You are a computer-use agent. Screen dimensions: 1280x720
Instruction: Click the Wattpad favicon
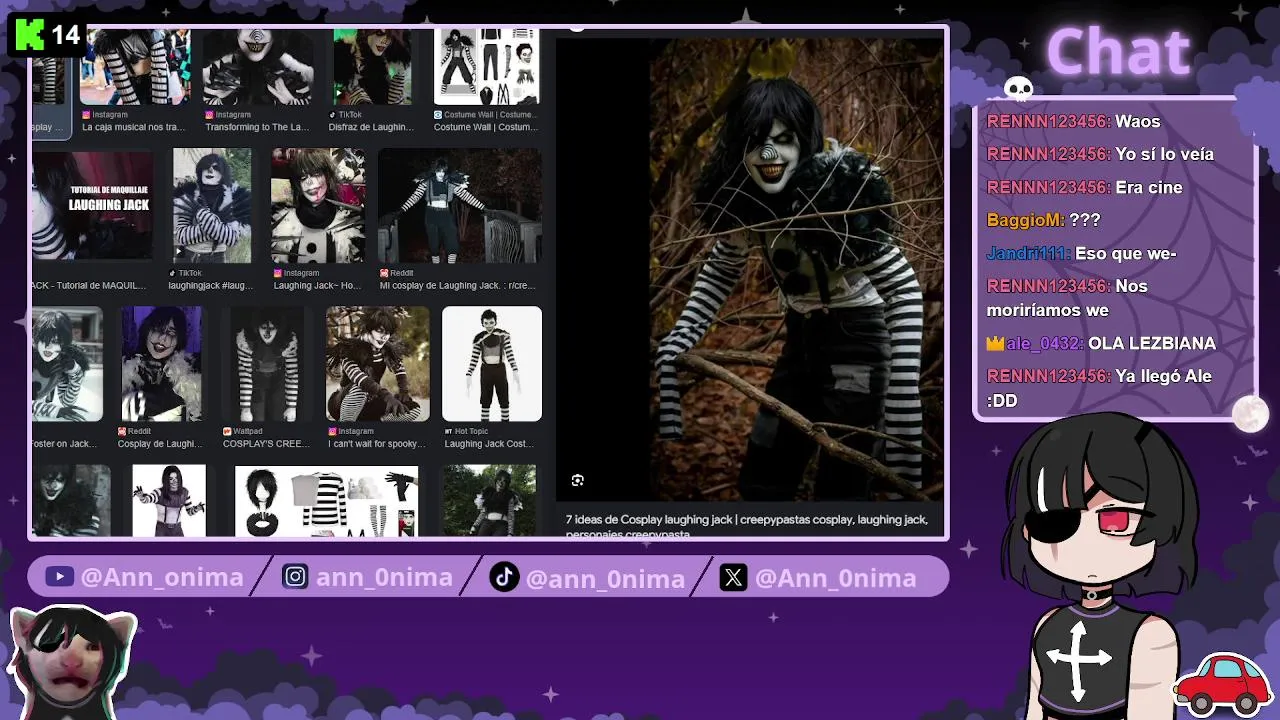[227, 431]
